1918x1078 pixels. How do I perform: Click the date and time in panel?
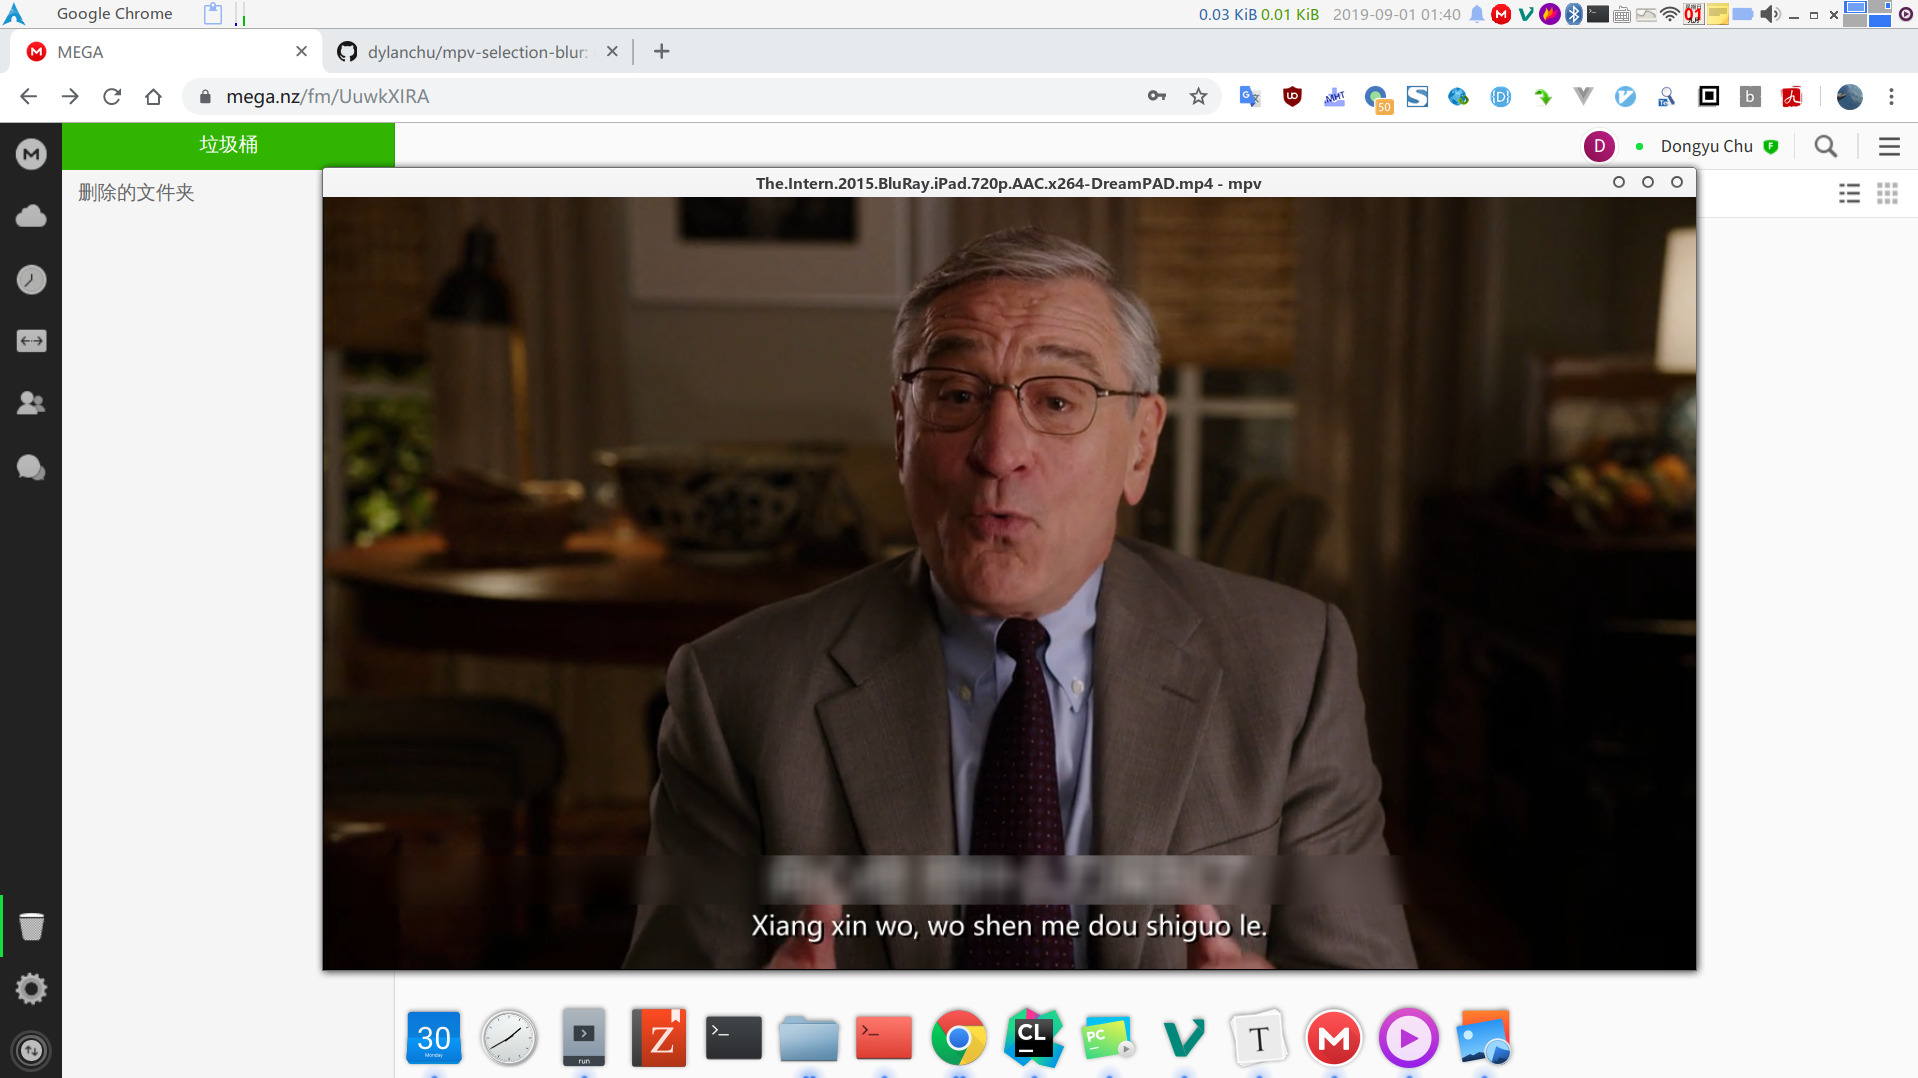[x=1396, y=14]
